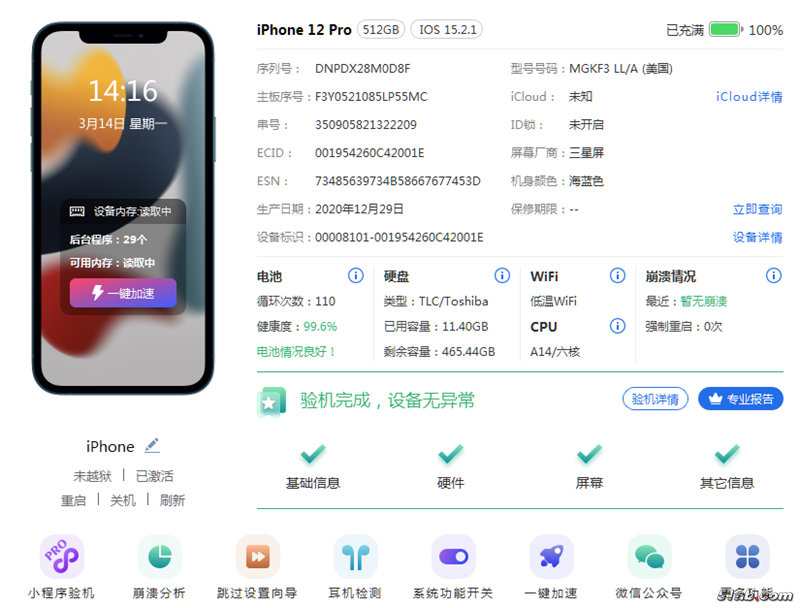Open 微信公众号 WeChat icon
The image size is (800, 608).
tap(649, 556)
